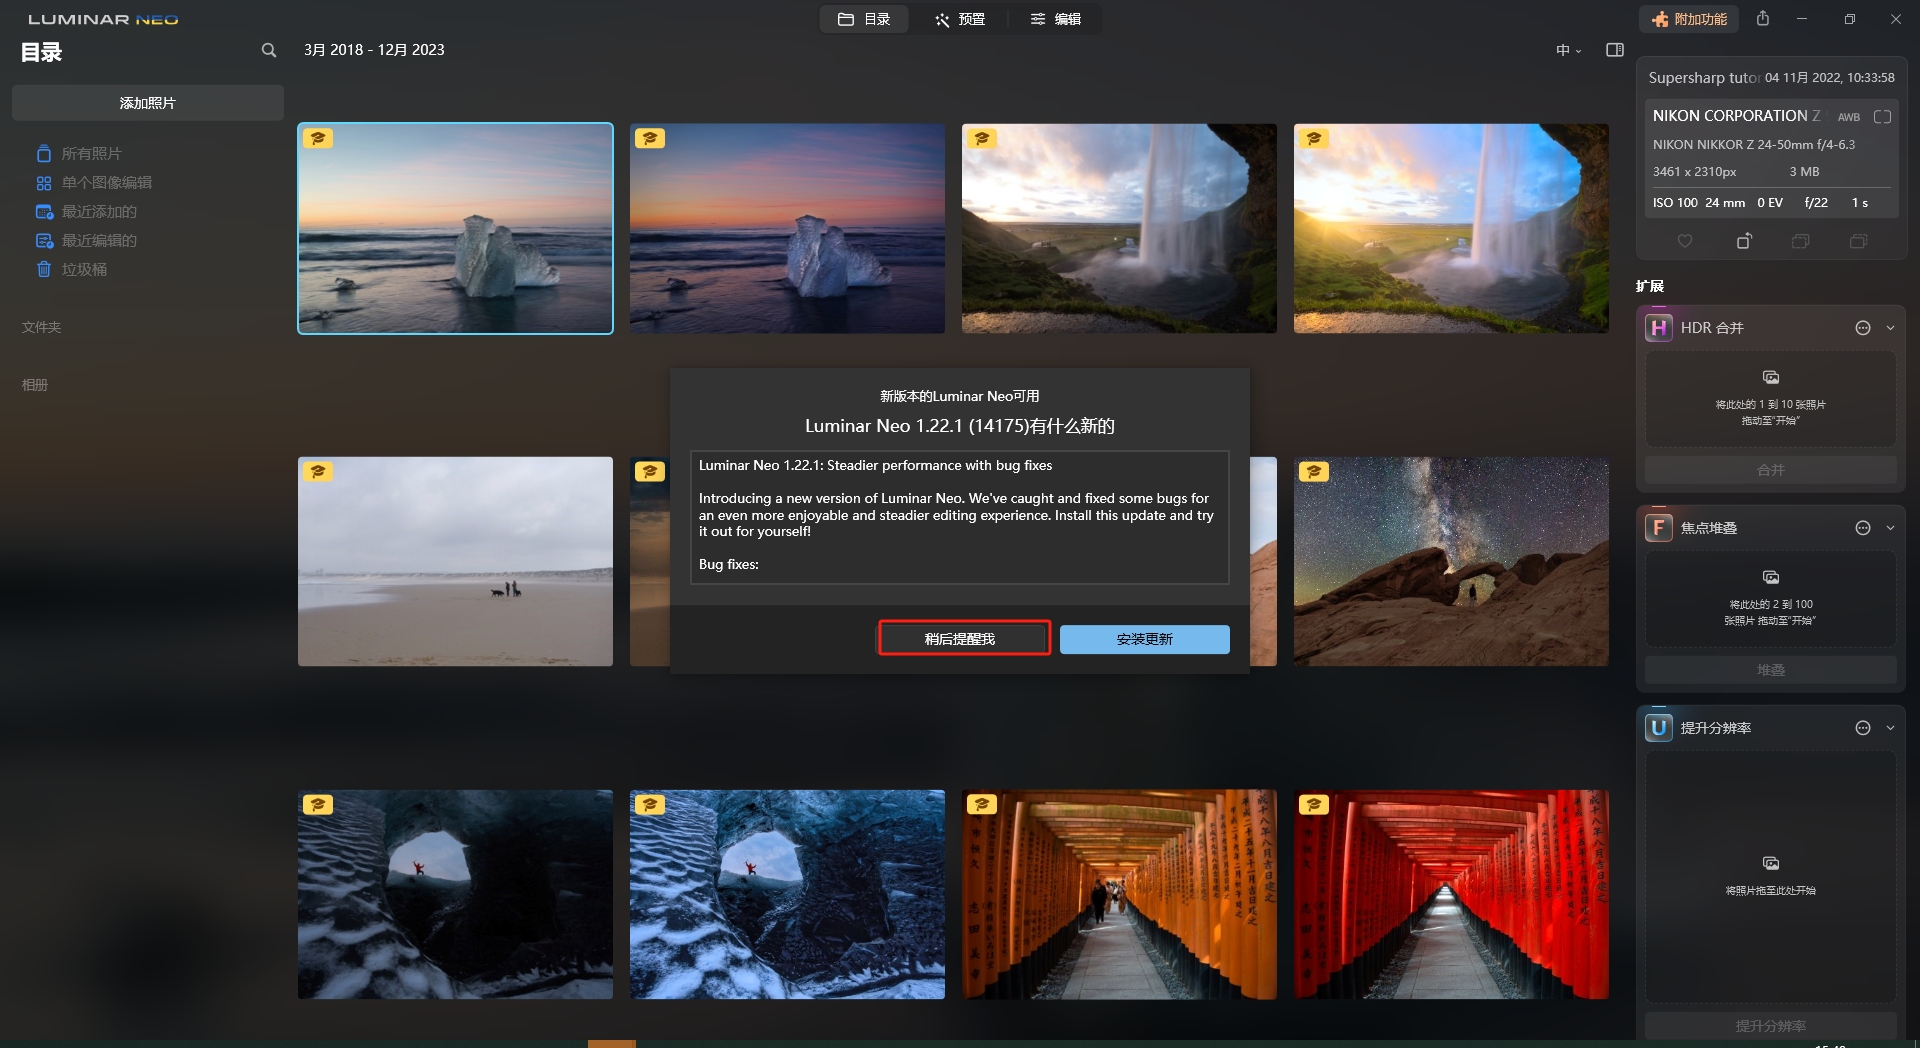Select the blue ice cave thumbnail
Viewport: 1920px width, 1048px height.
point(787,894)
